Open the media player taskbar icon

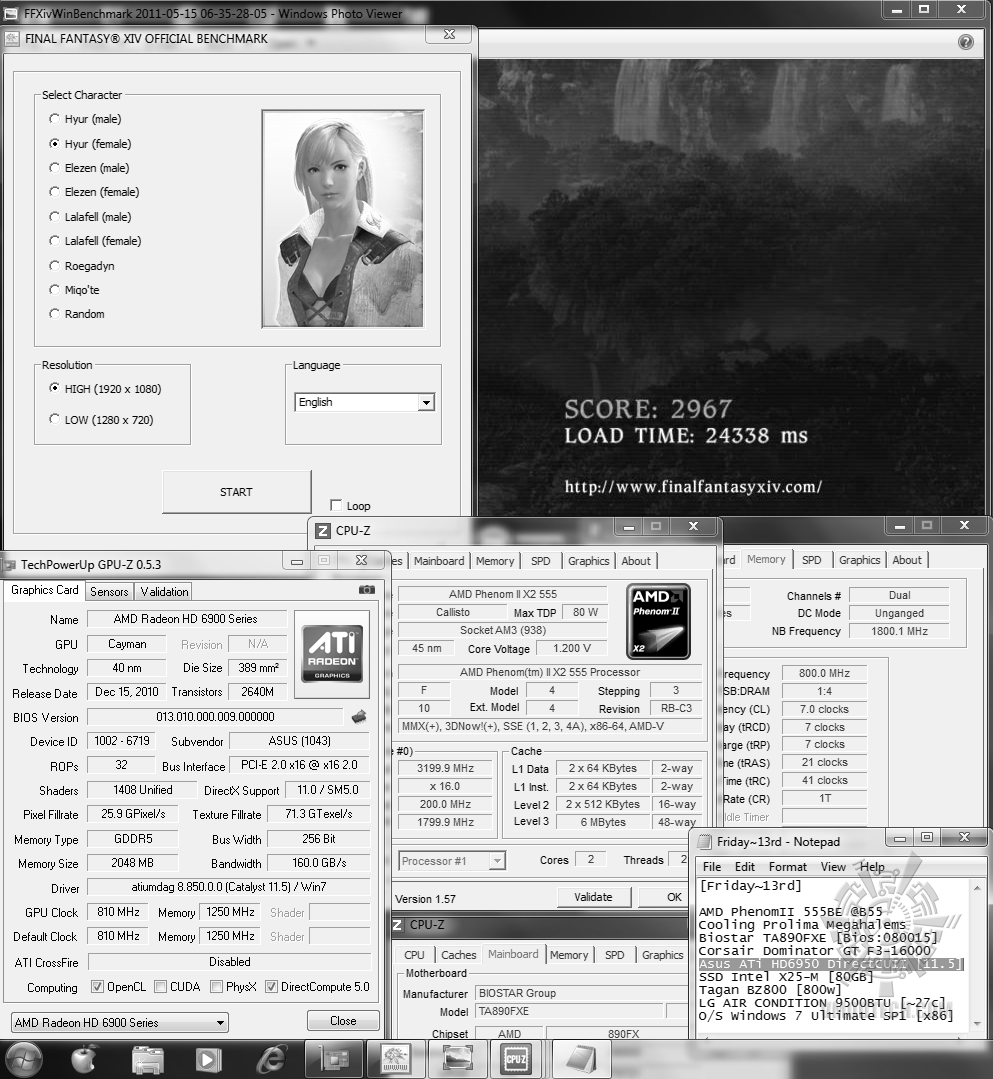[x=208, y=1060]
